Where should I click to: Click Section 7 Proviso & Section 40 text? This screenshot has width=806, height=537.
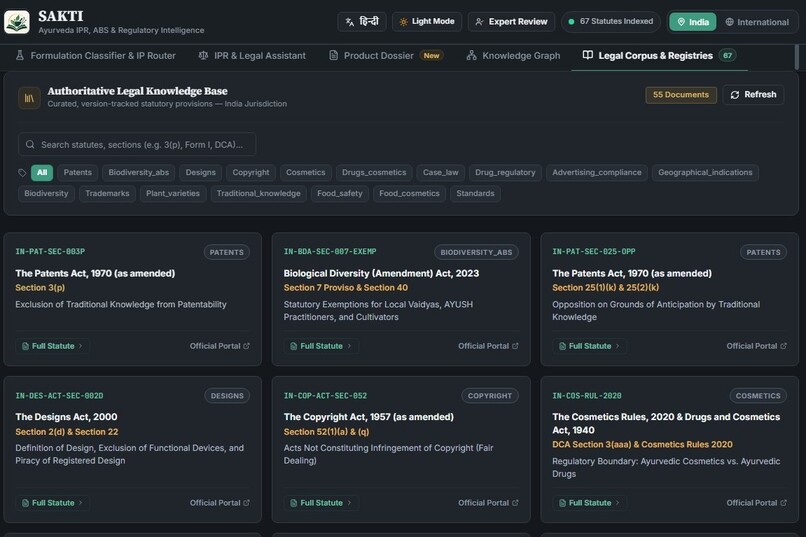pos(345,288)
